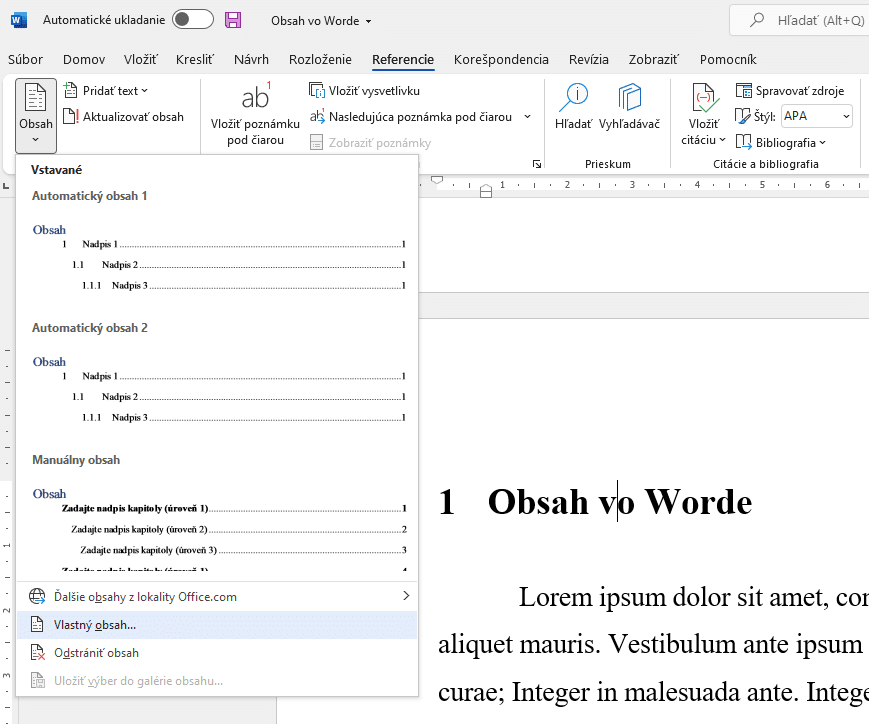Viewport: 869px width, 724px height.
Task: Open the Návrh tab
Action: click(251, 59)
